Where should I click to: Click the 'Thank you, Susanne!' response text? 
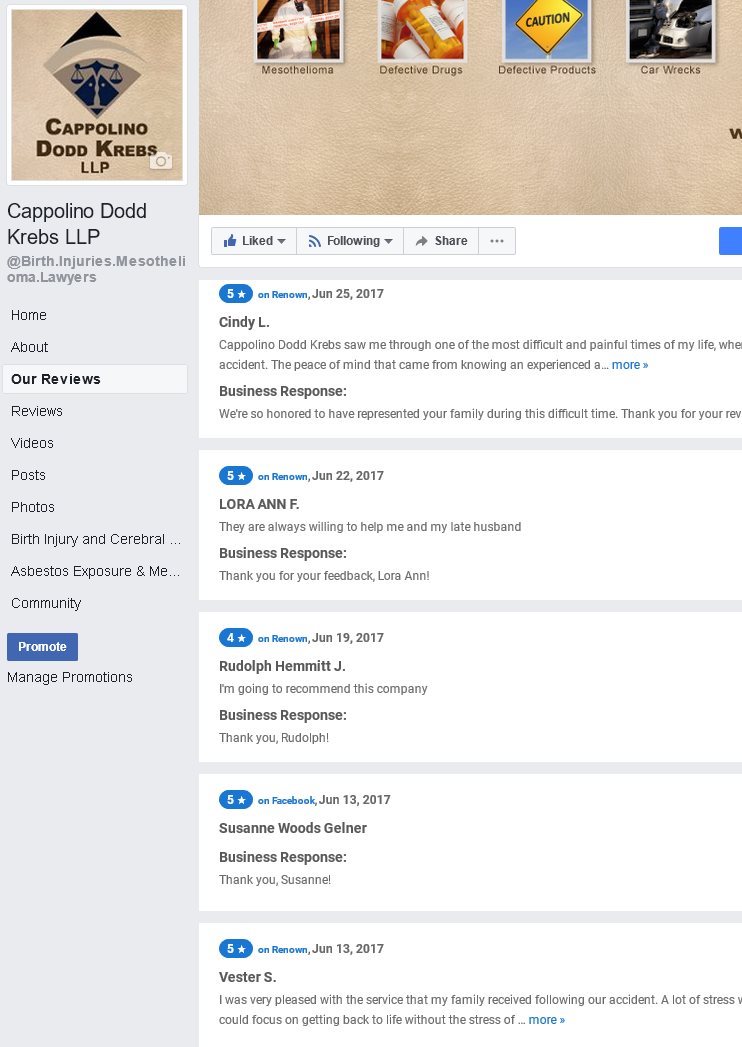[275, 880]
